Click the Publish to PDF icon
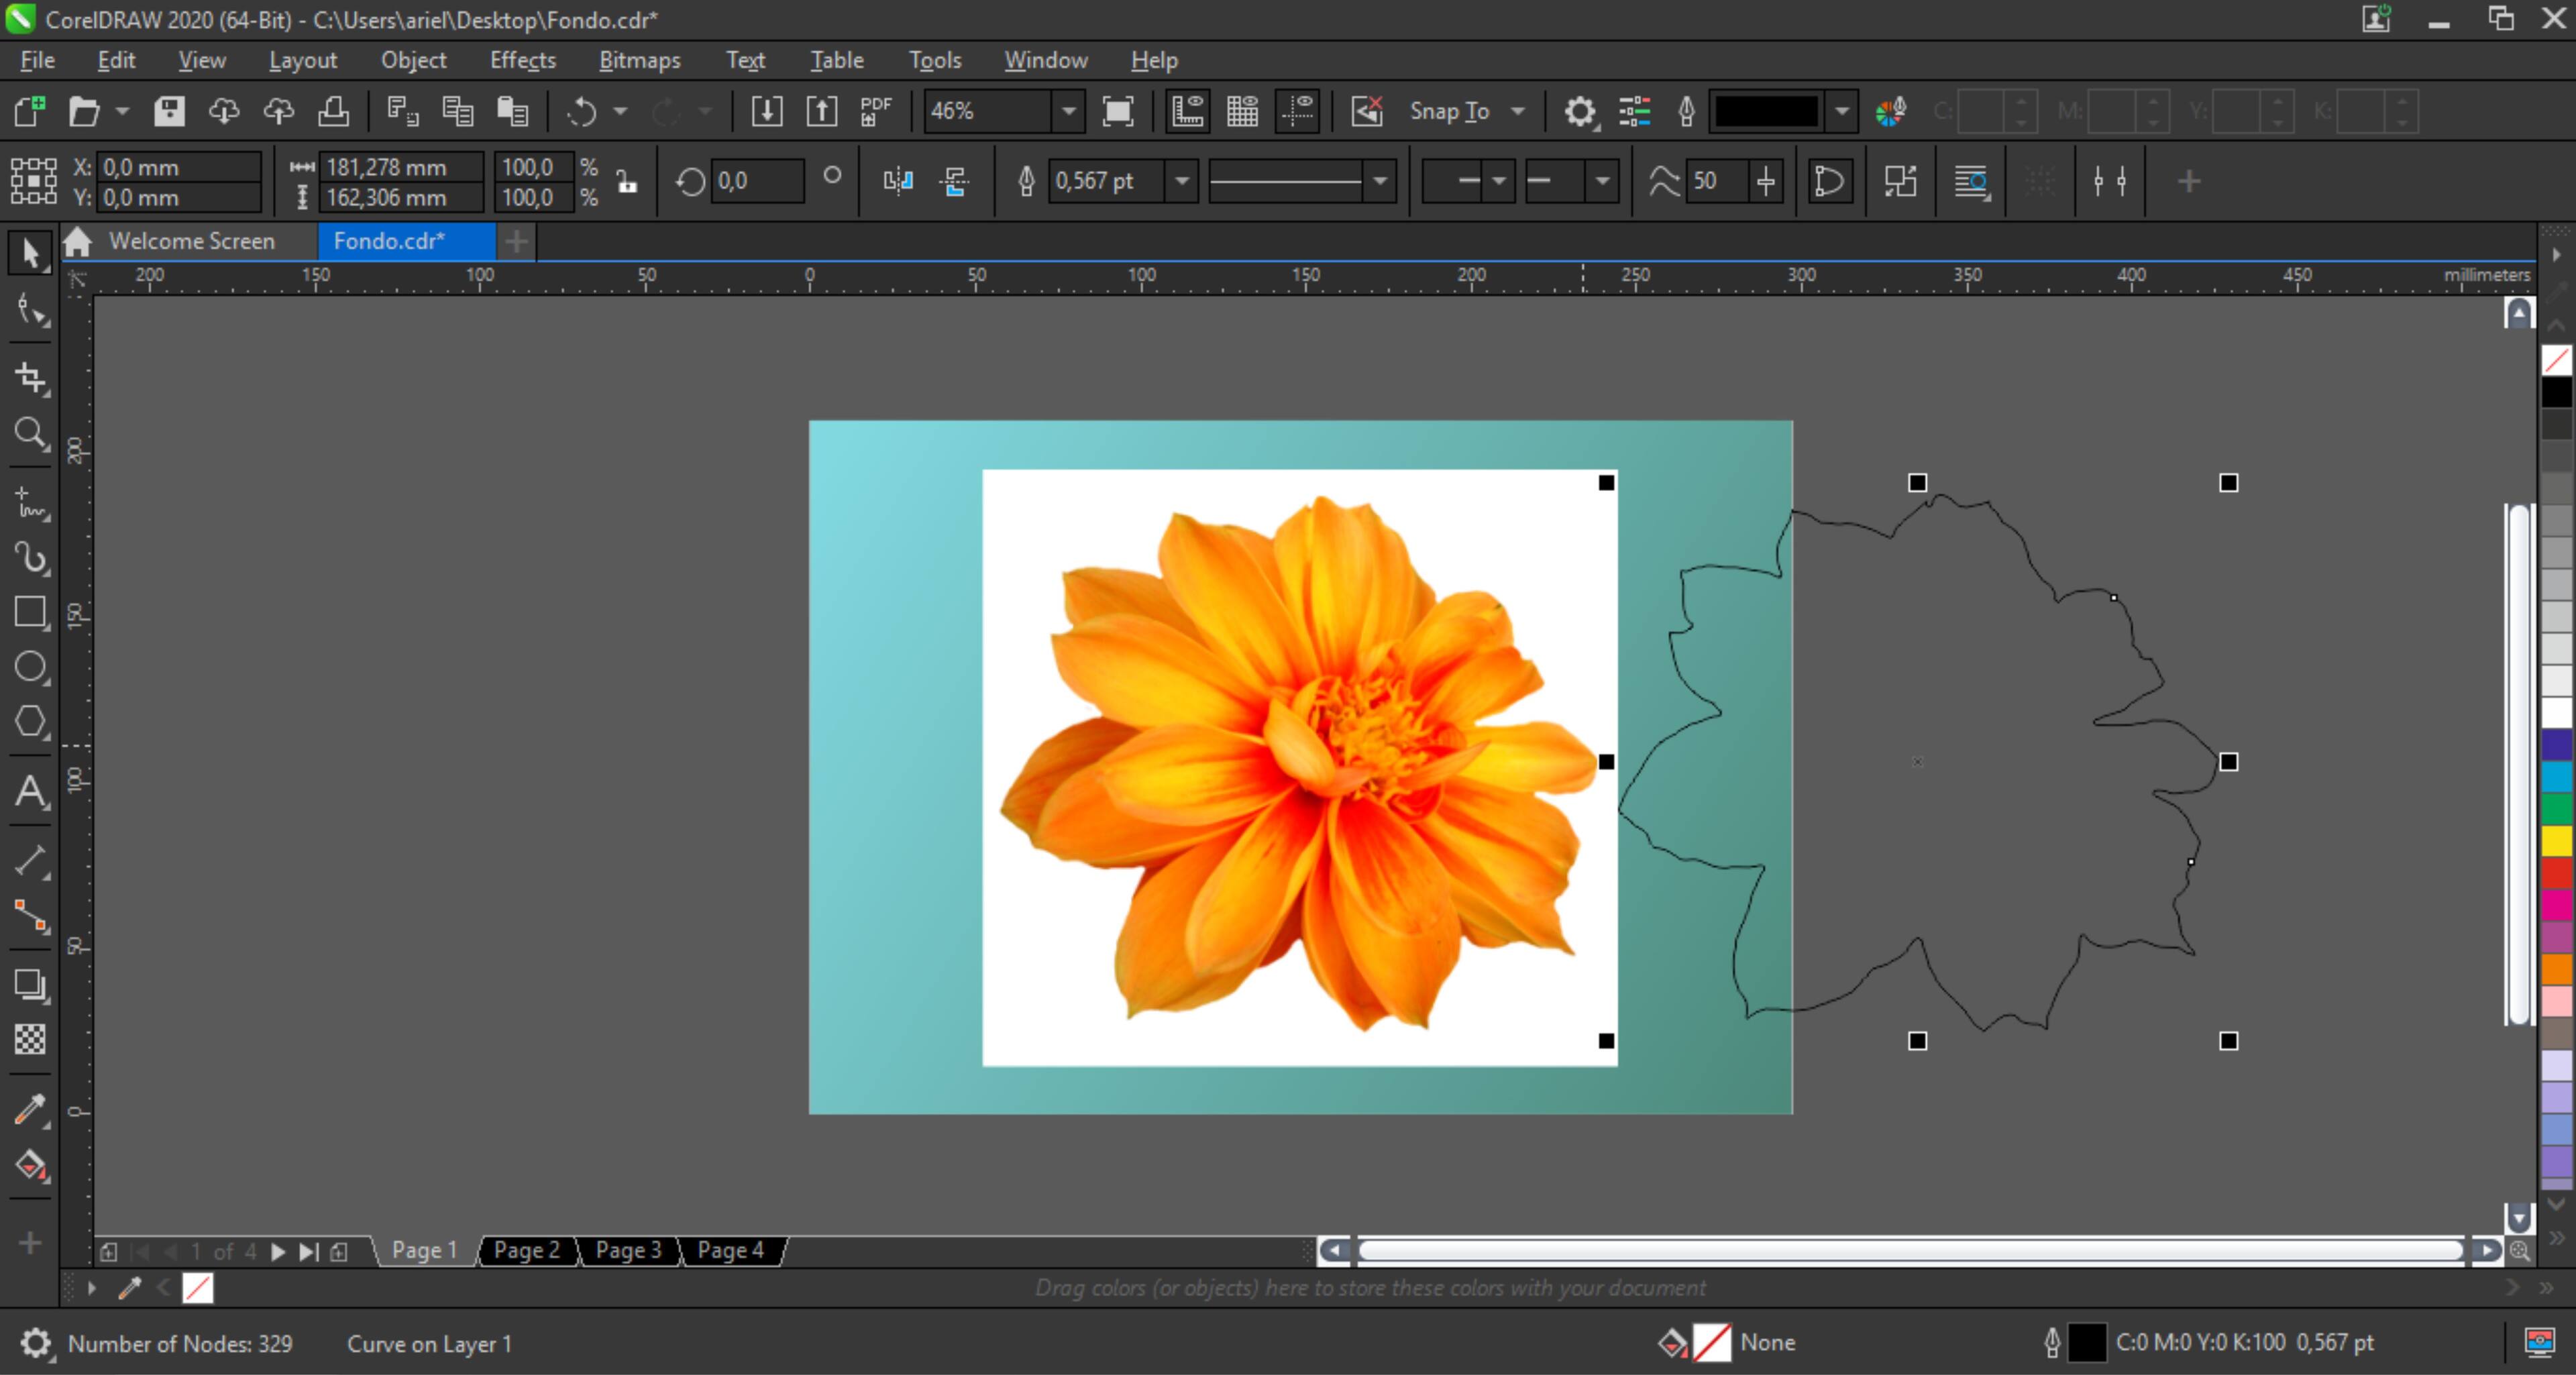Screen dimensions: 2576x1375 [876, 111]
